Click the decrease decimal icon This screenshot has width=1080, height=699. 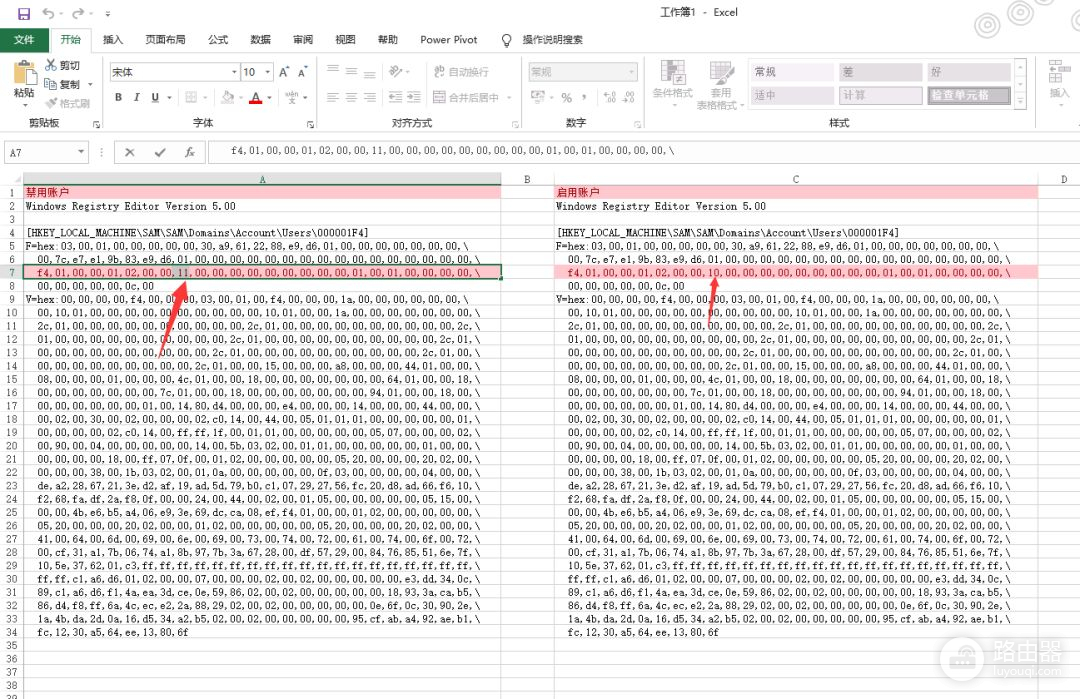(628, 97)
